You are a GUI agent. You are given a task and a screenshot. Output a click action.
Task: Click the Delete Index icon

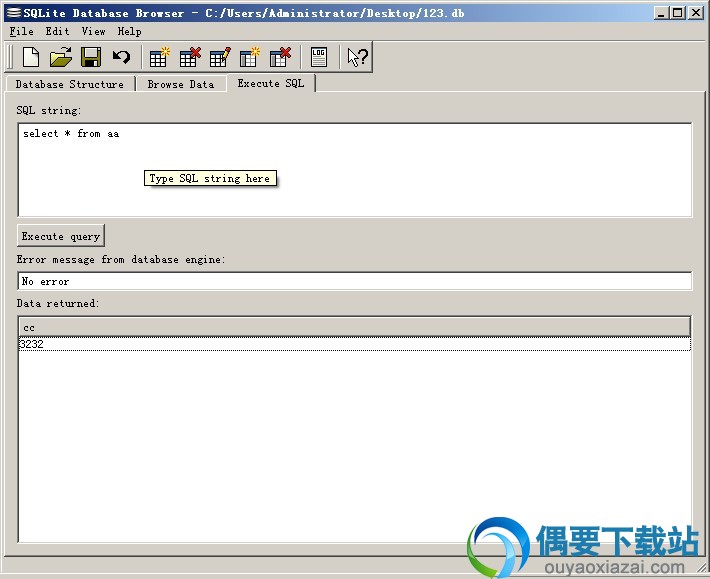(280, 57)
